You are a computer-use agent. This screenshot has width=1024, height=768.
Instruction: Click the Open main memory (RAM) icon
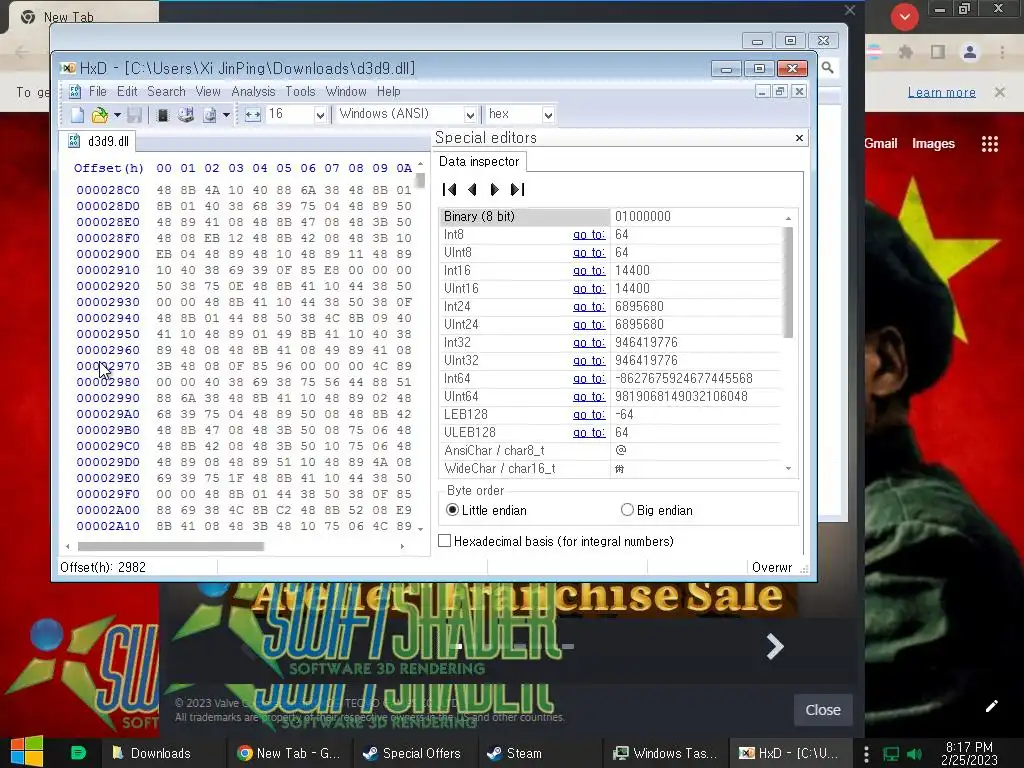tap(163, 115)
